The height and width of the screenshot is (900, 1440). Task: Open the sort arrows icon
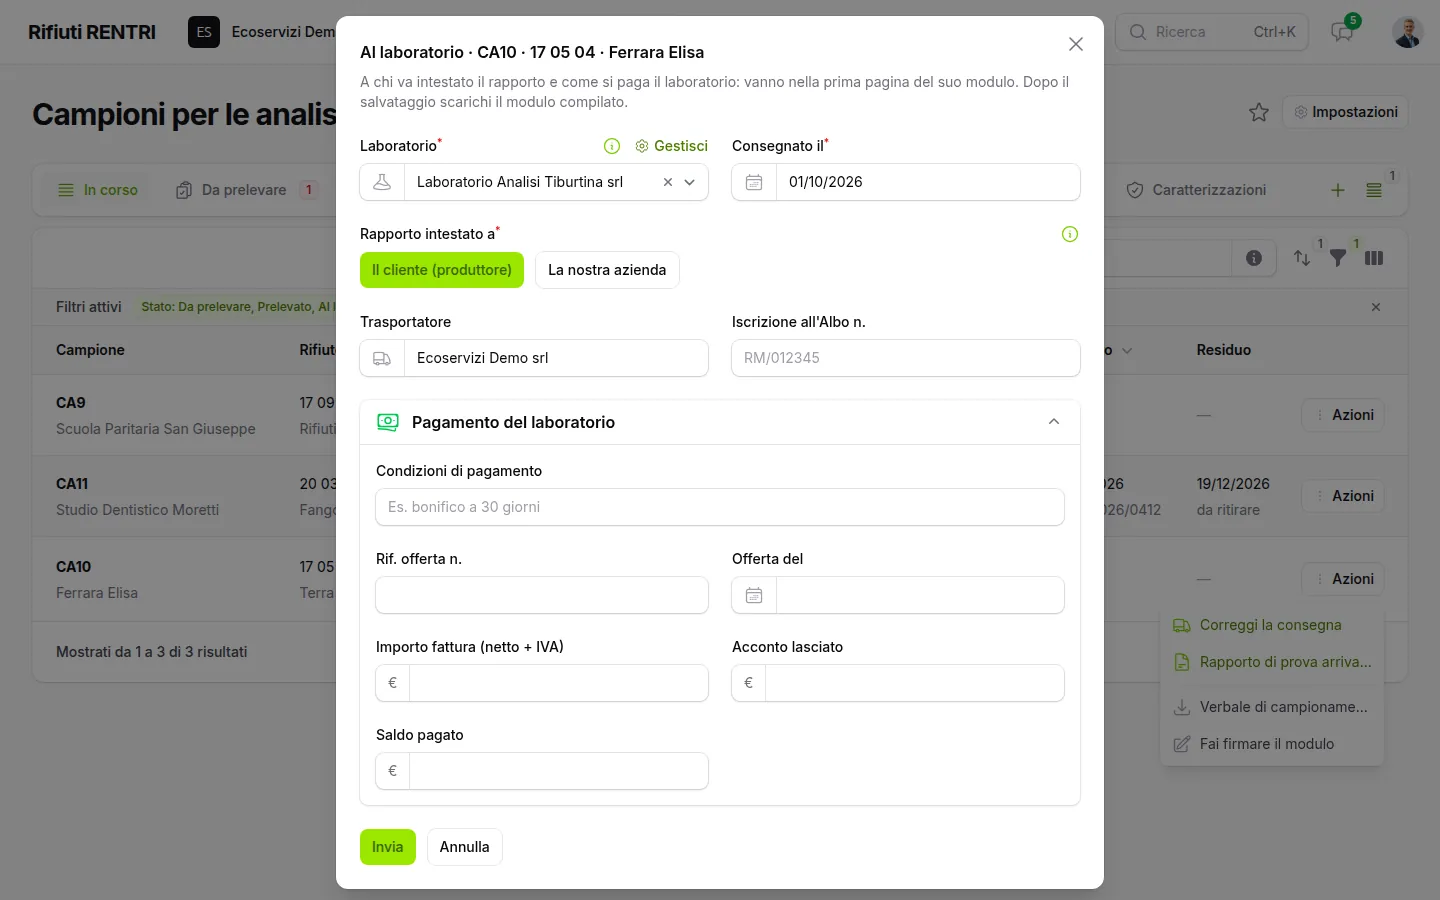pyautogui.click(x=1302, y=258)
